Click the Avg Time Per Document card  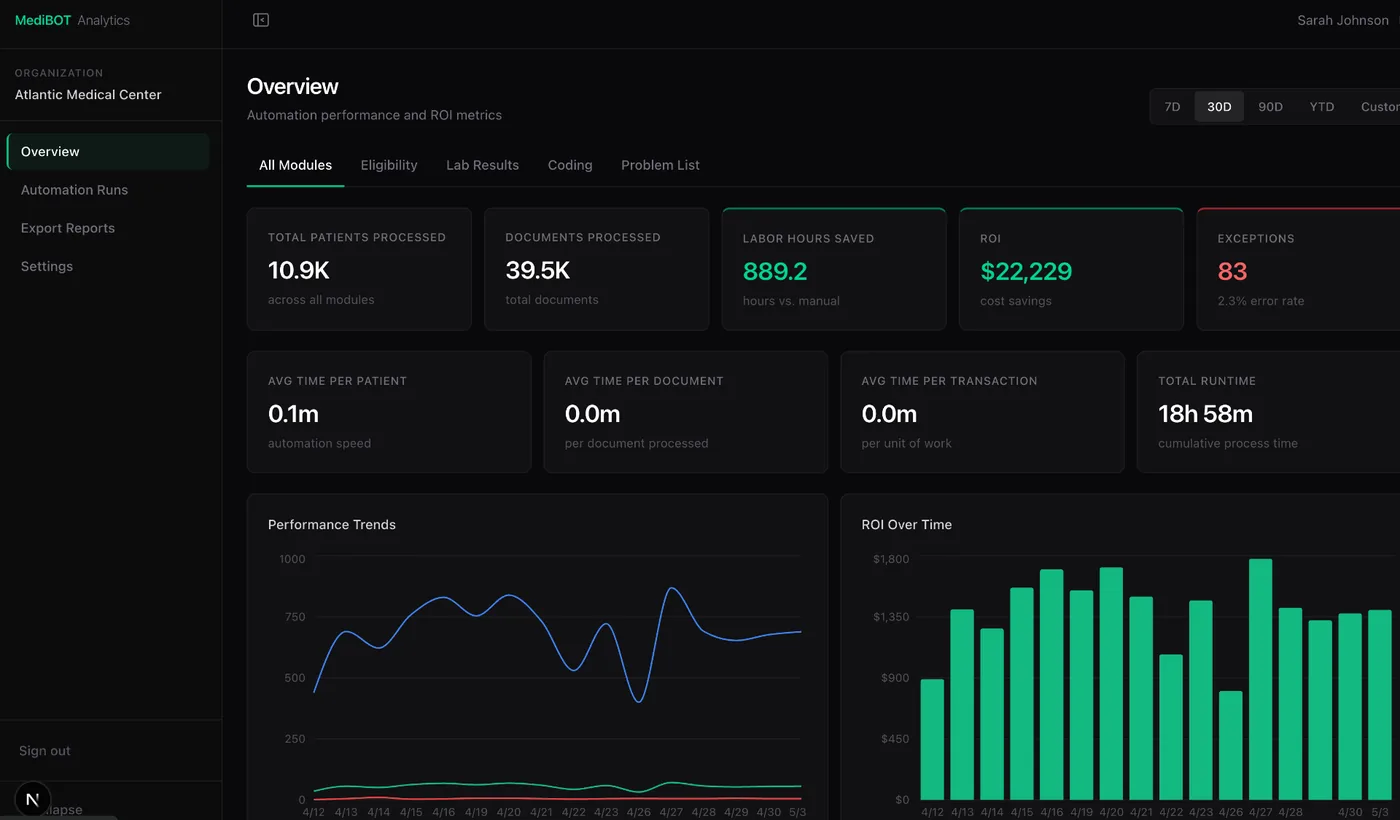click(x=686, y=412)
